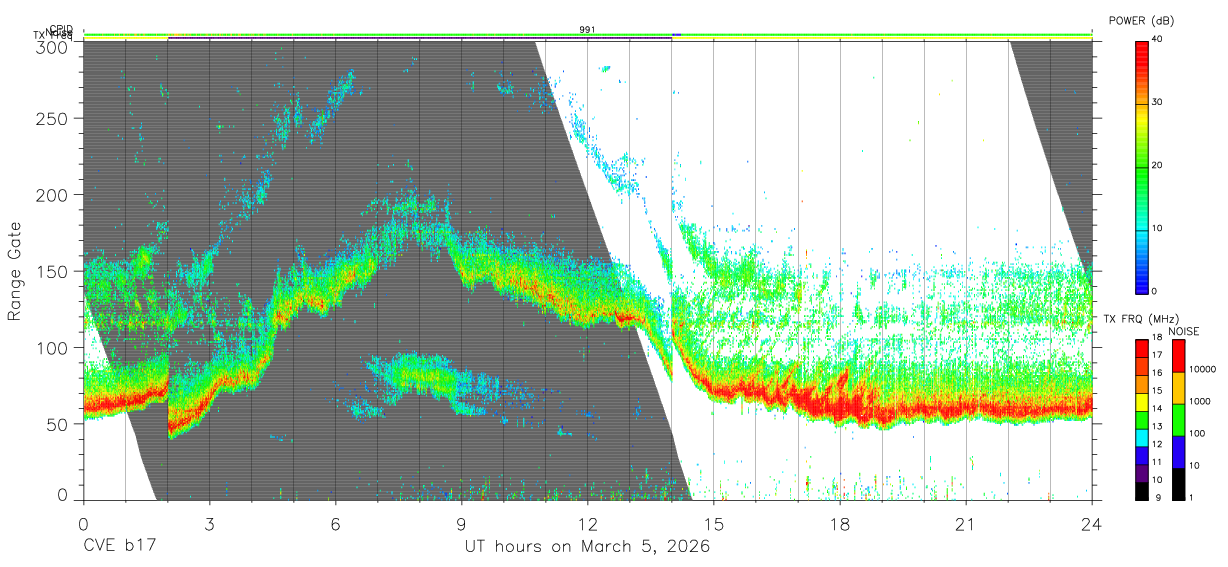Click the 9 tick on the UT hours axis
This screenshot has width=1228, height=567.
(x=461, y=523)
